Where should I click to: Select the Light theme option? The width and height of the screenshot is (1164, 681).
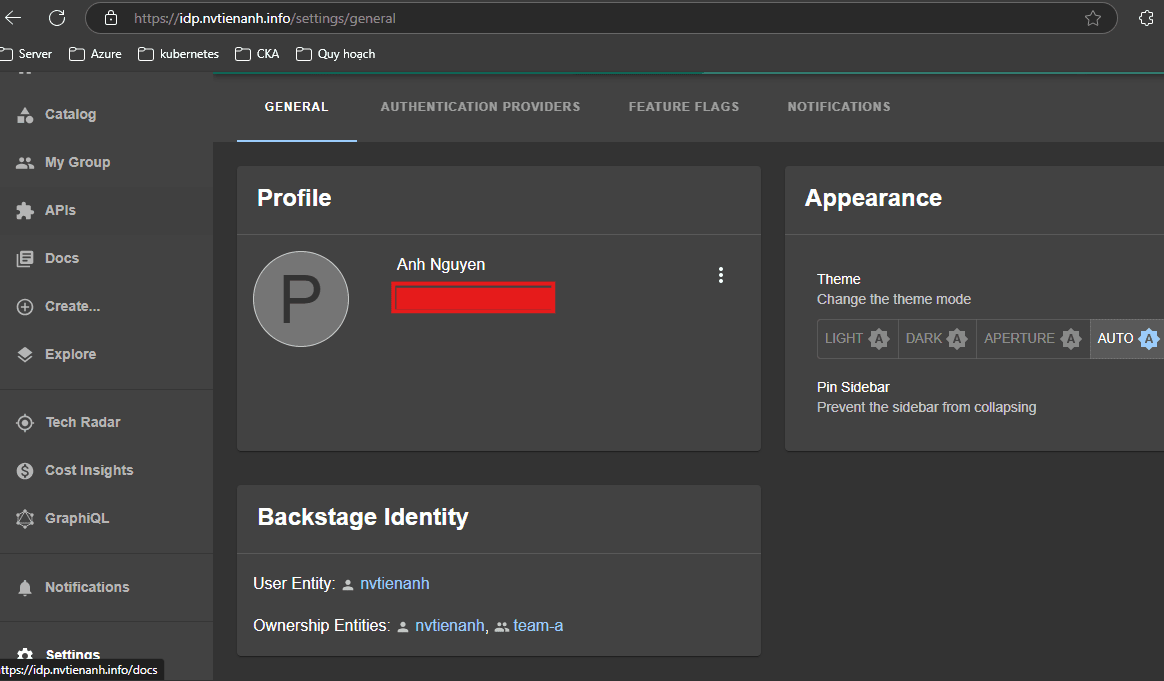[x=857, y=339]
